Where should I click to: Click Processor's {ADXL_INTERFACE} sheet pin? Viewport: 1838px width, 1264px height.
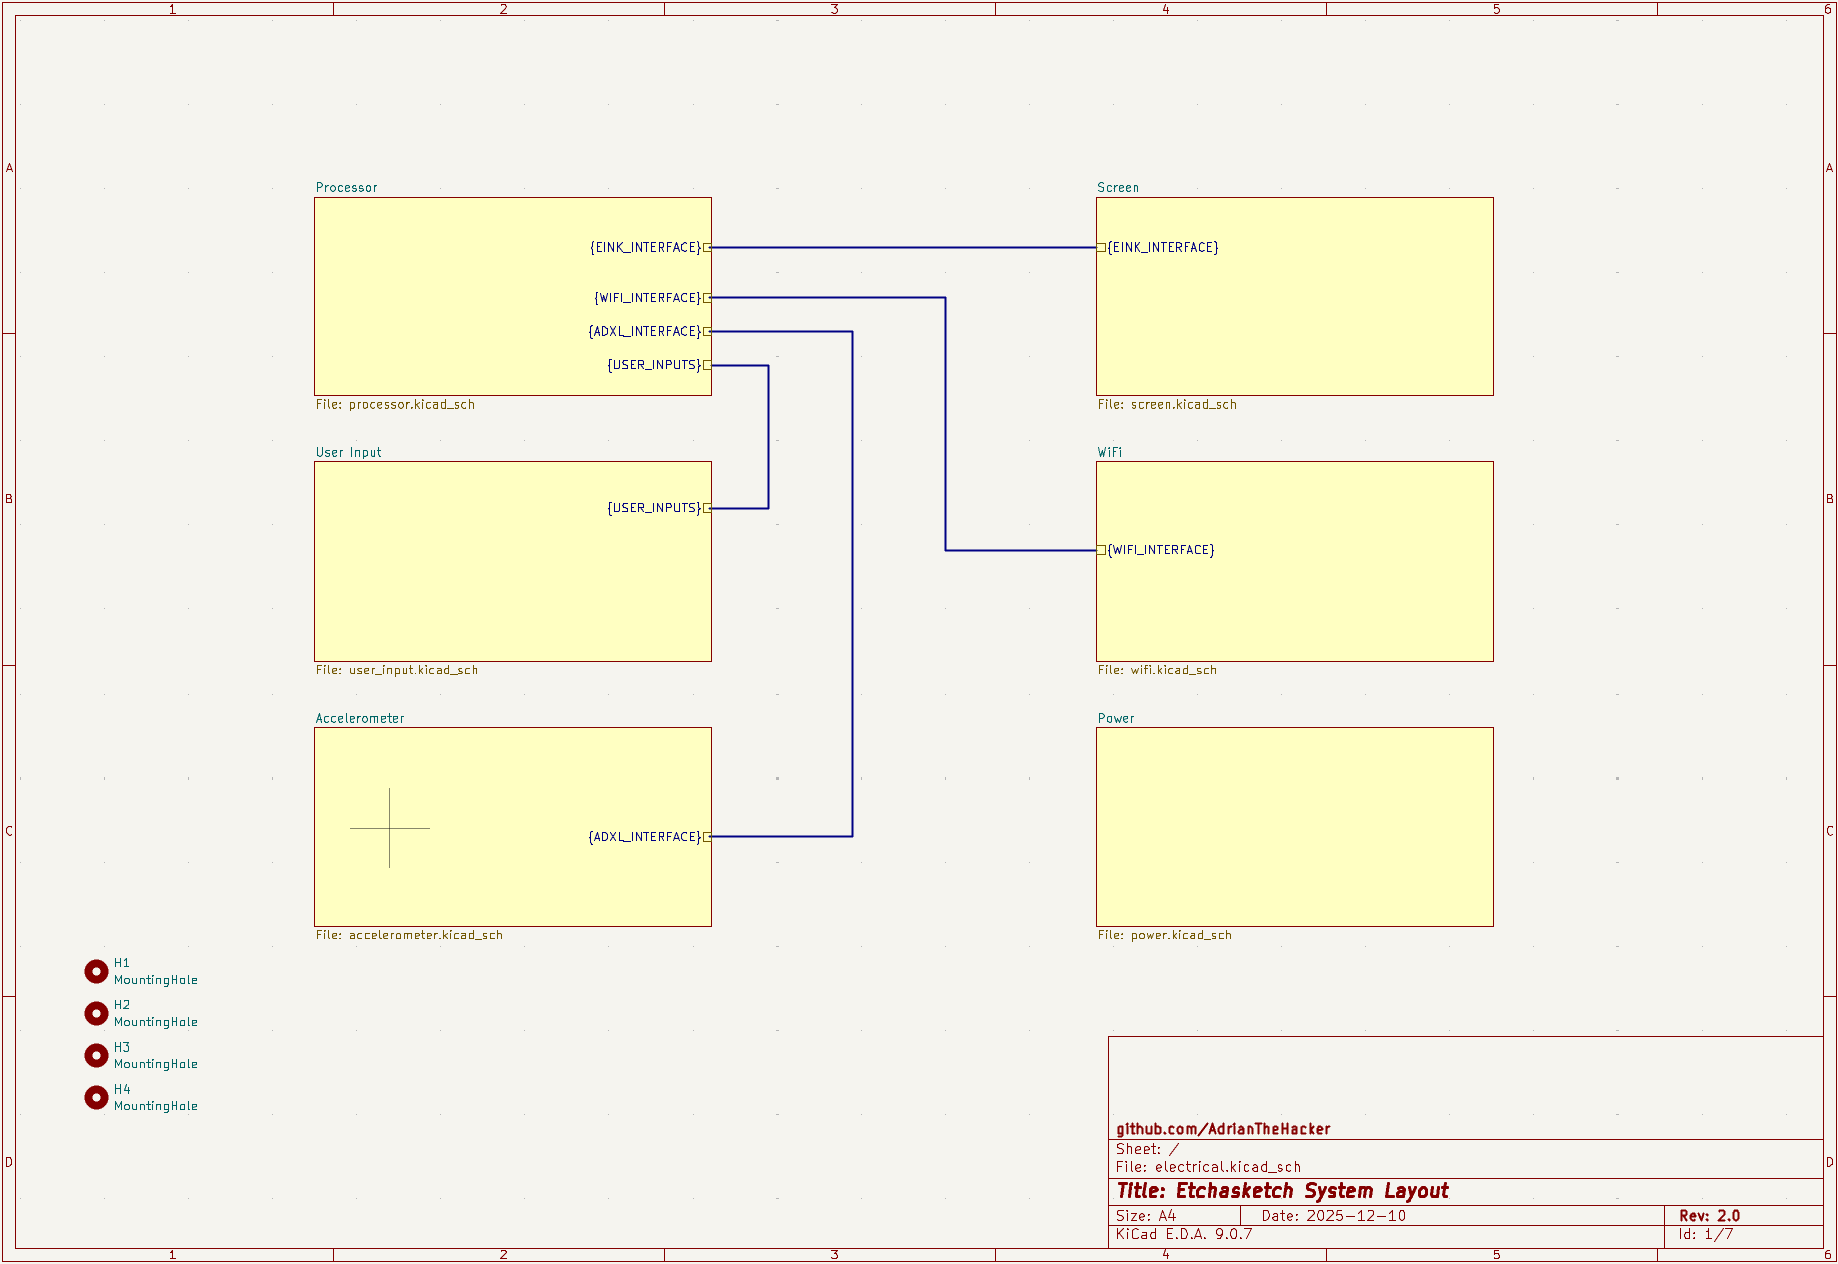click(x=650, y=331)
